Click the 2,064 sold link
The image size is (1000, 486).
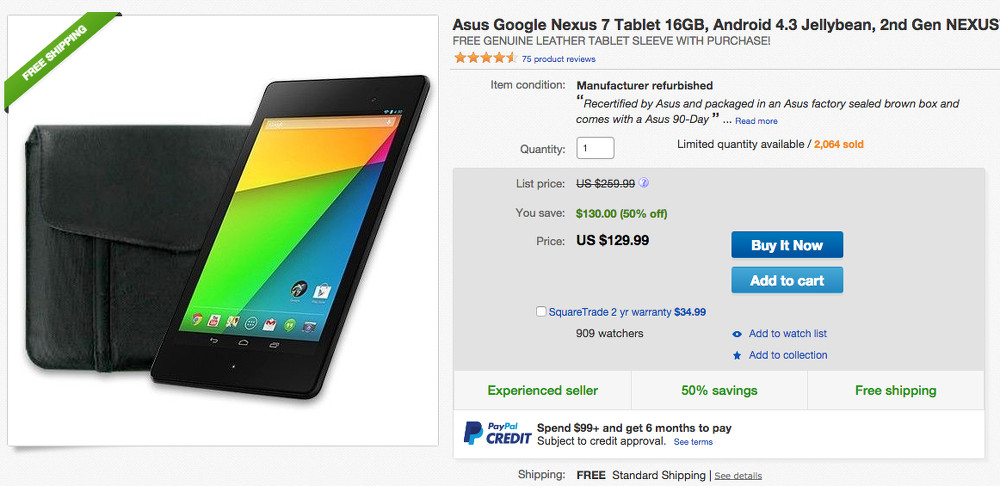[x=839, y=144]
